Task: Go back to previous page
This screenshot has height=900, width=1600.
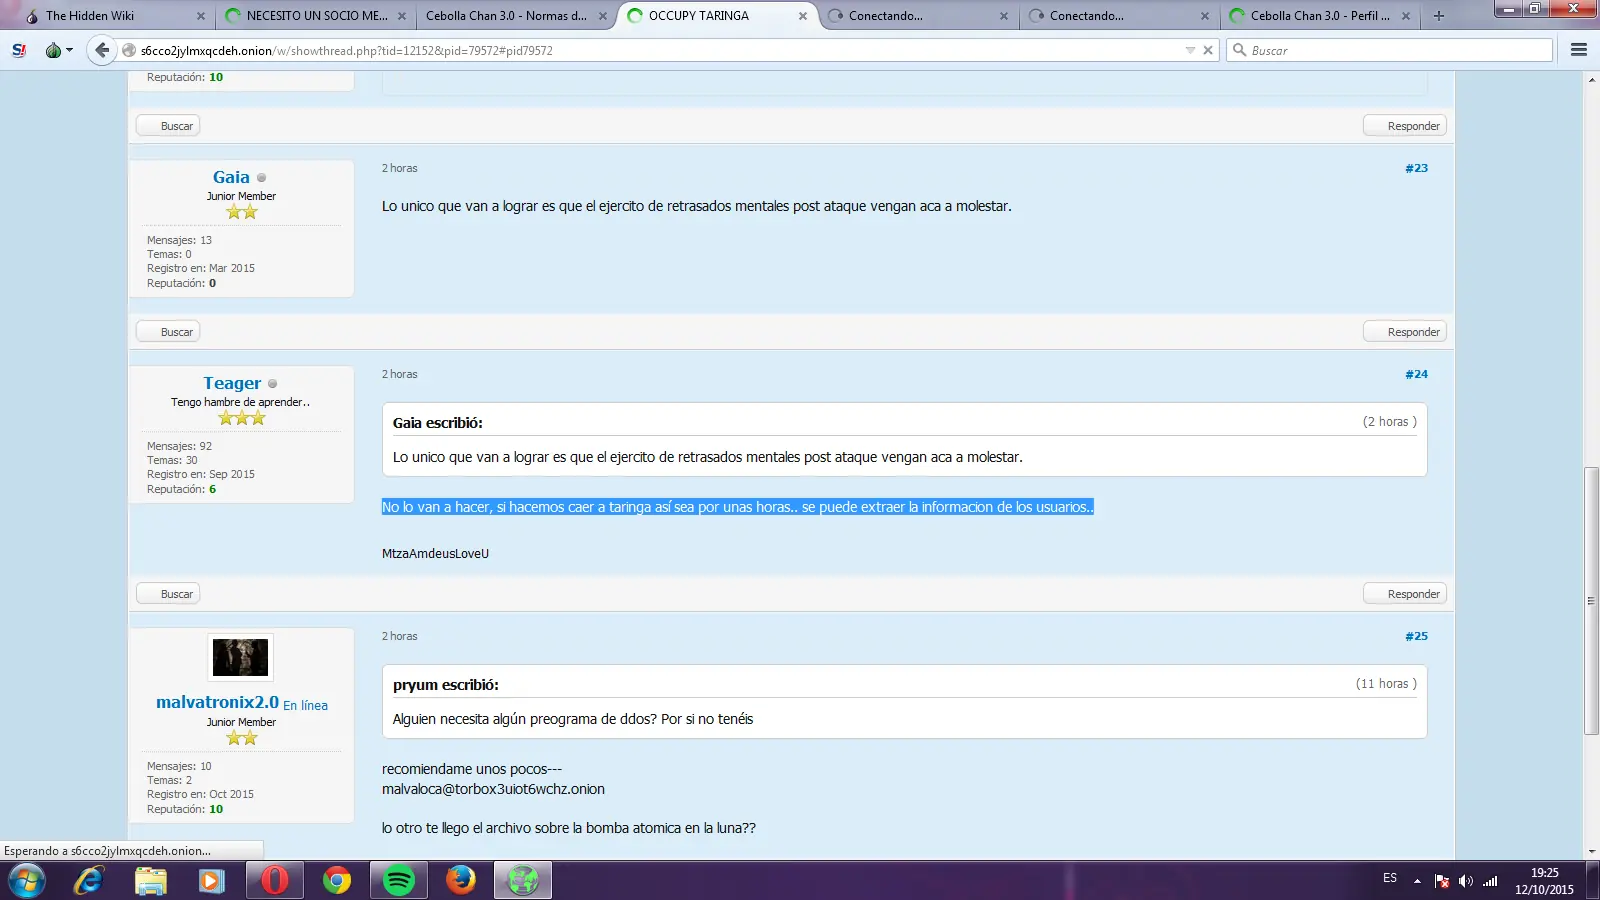Action: point(102,50)
